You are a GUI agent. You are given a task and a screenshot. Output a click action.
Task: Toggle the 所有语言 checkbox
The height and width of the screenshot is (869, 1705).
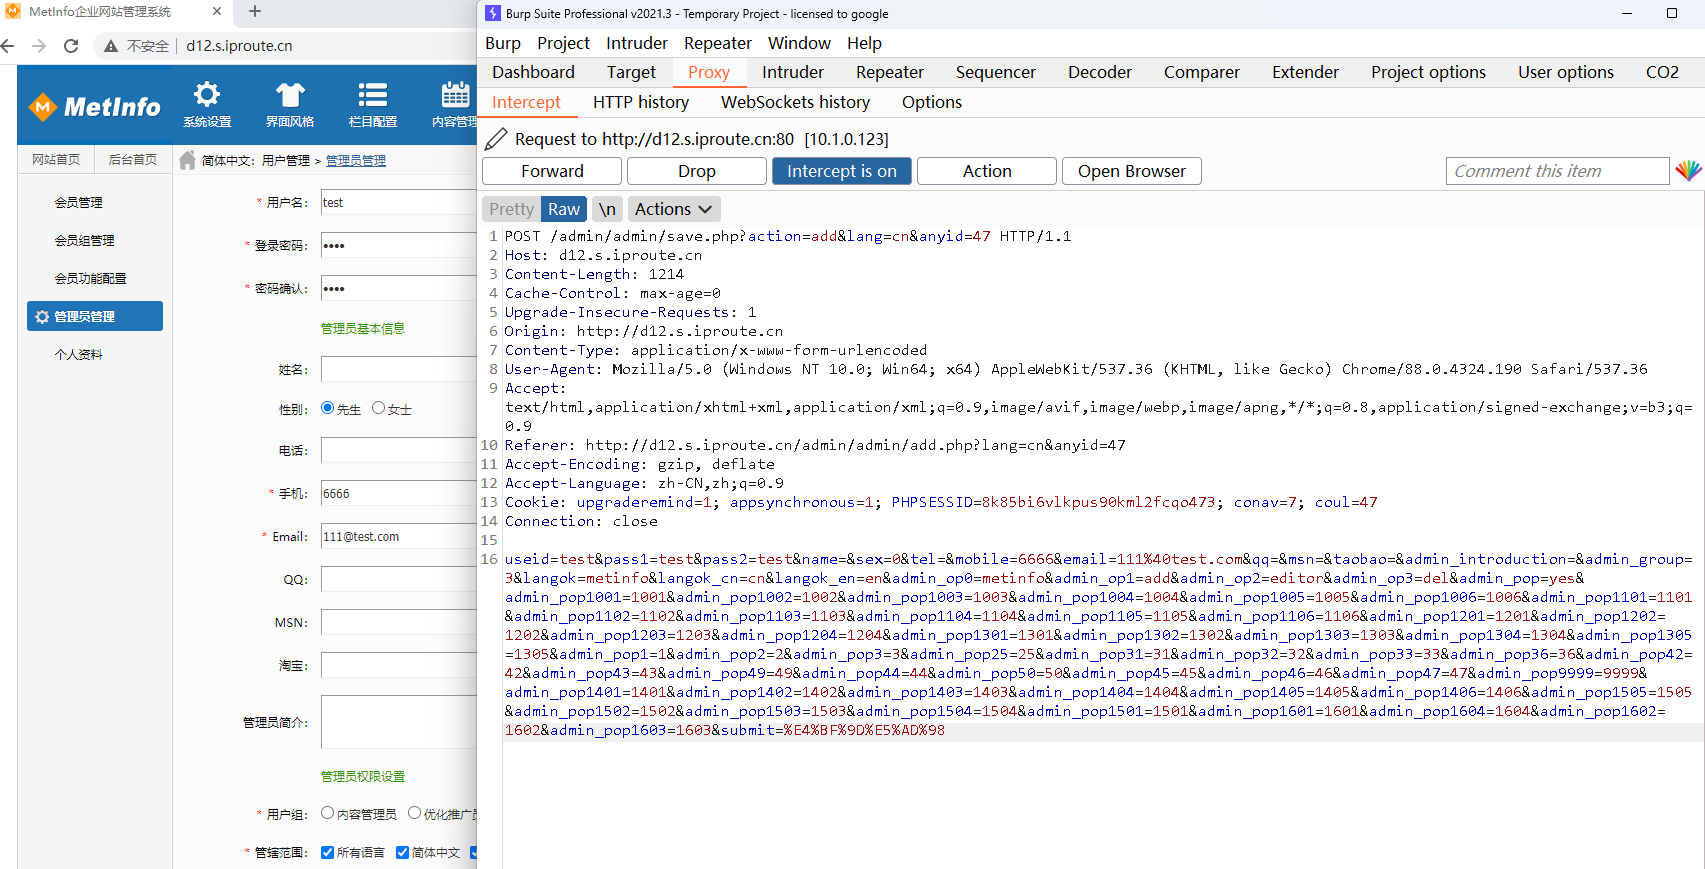(x=327, y=852)
